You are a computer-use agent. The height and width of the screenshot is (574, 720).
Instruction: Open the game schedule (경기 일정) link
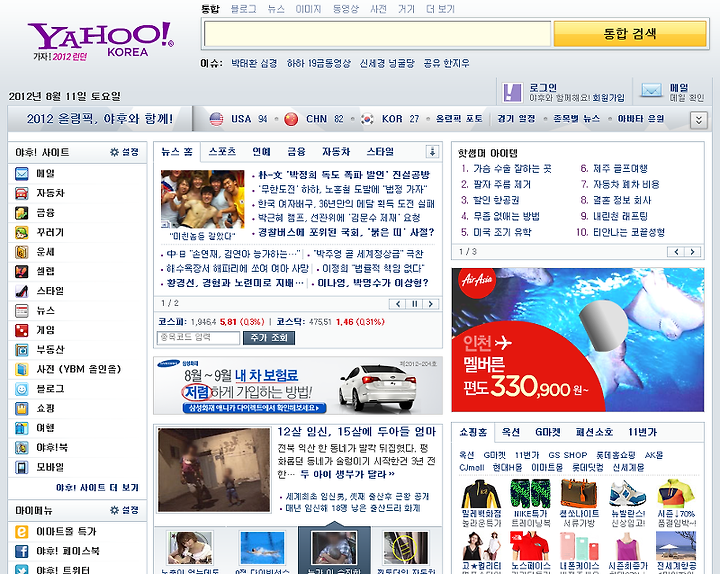tap(516, 119)
